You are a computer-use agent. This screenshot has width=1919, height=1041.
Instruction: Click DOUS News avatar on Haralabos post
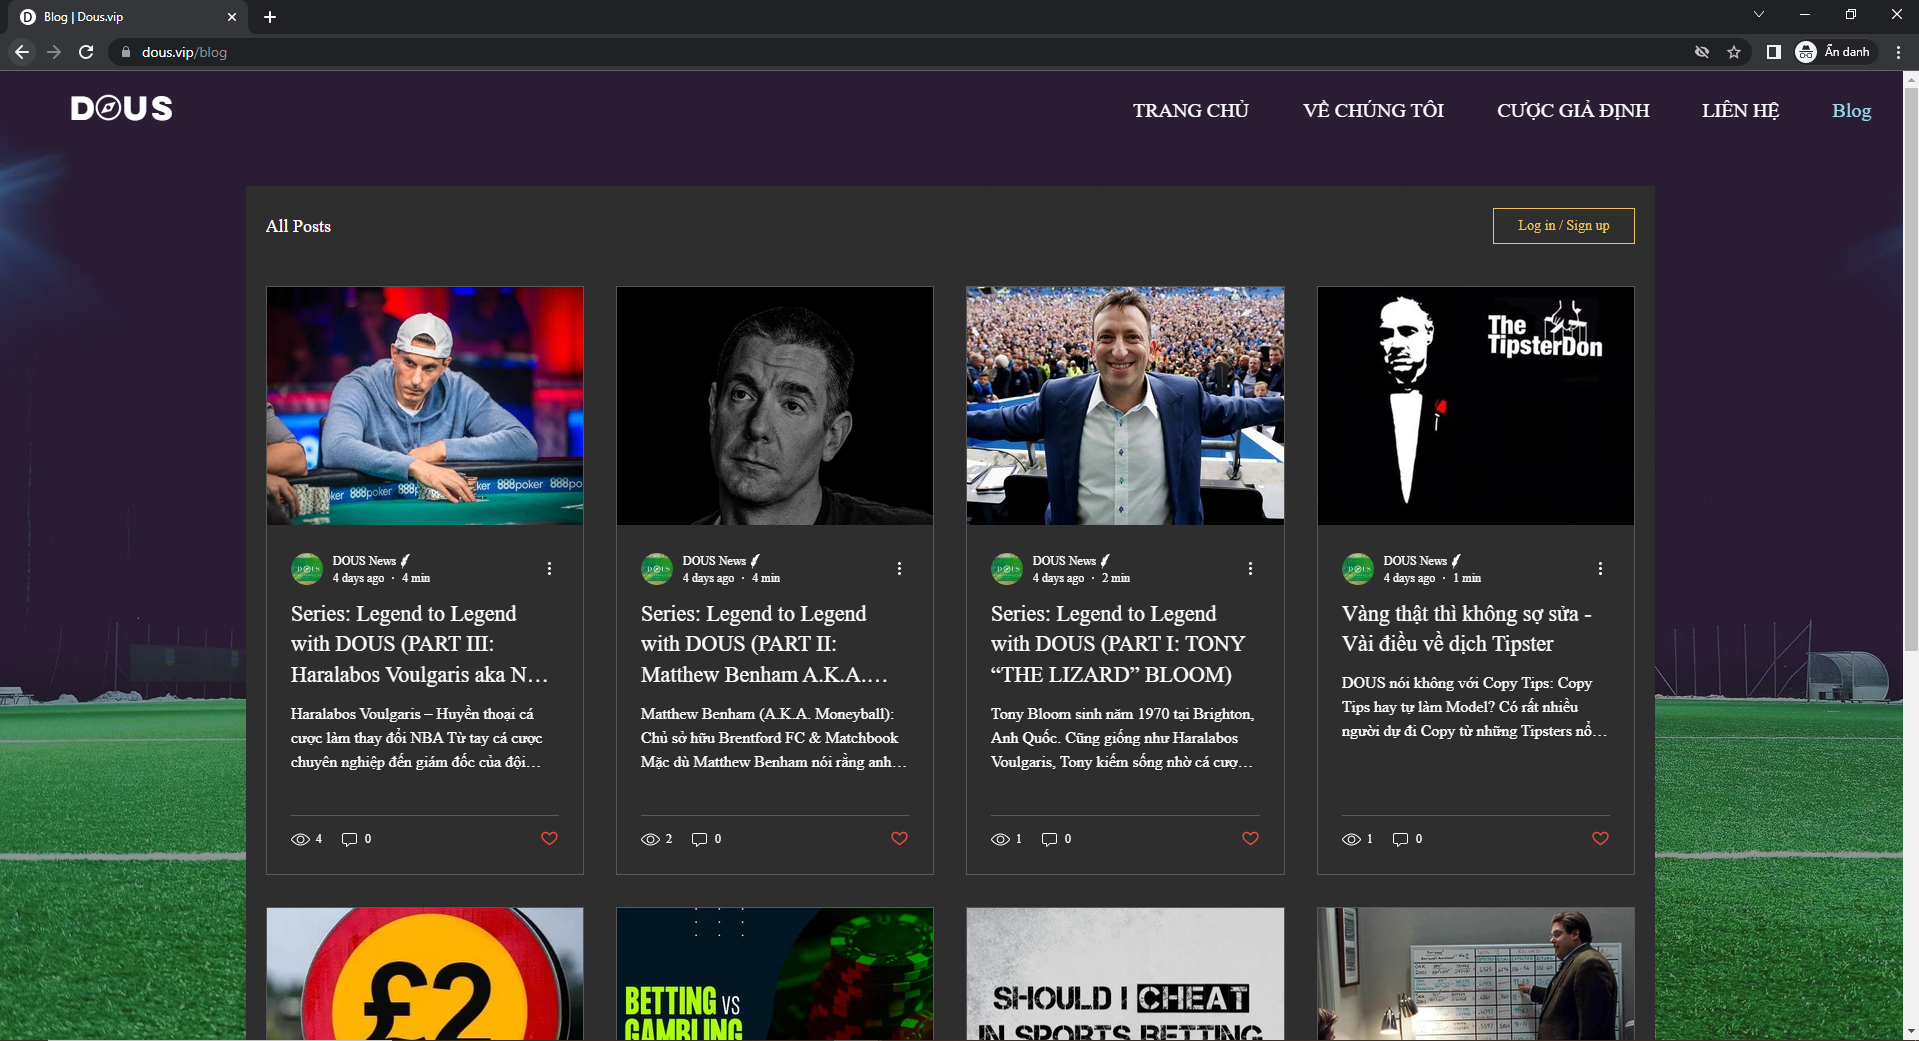[307, 569]
